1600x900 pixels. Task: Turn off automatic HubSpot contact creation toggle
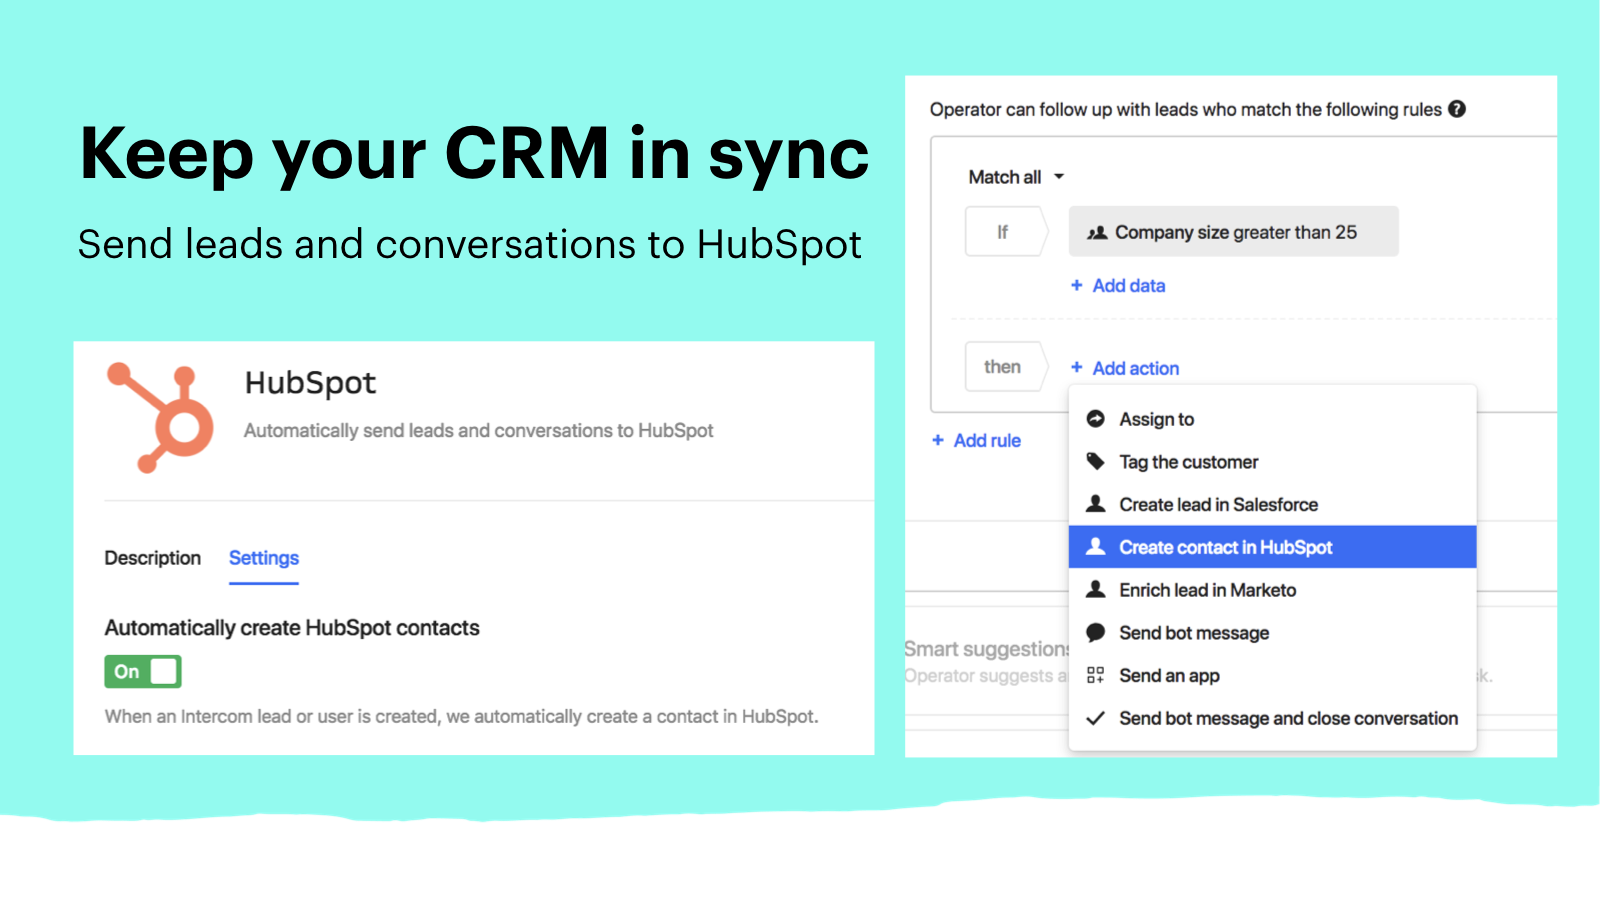pos(143,672)
